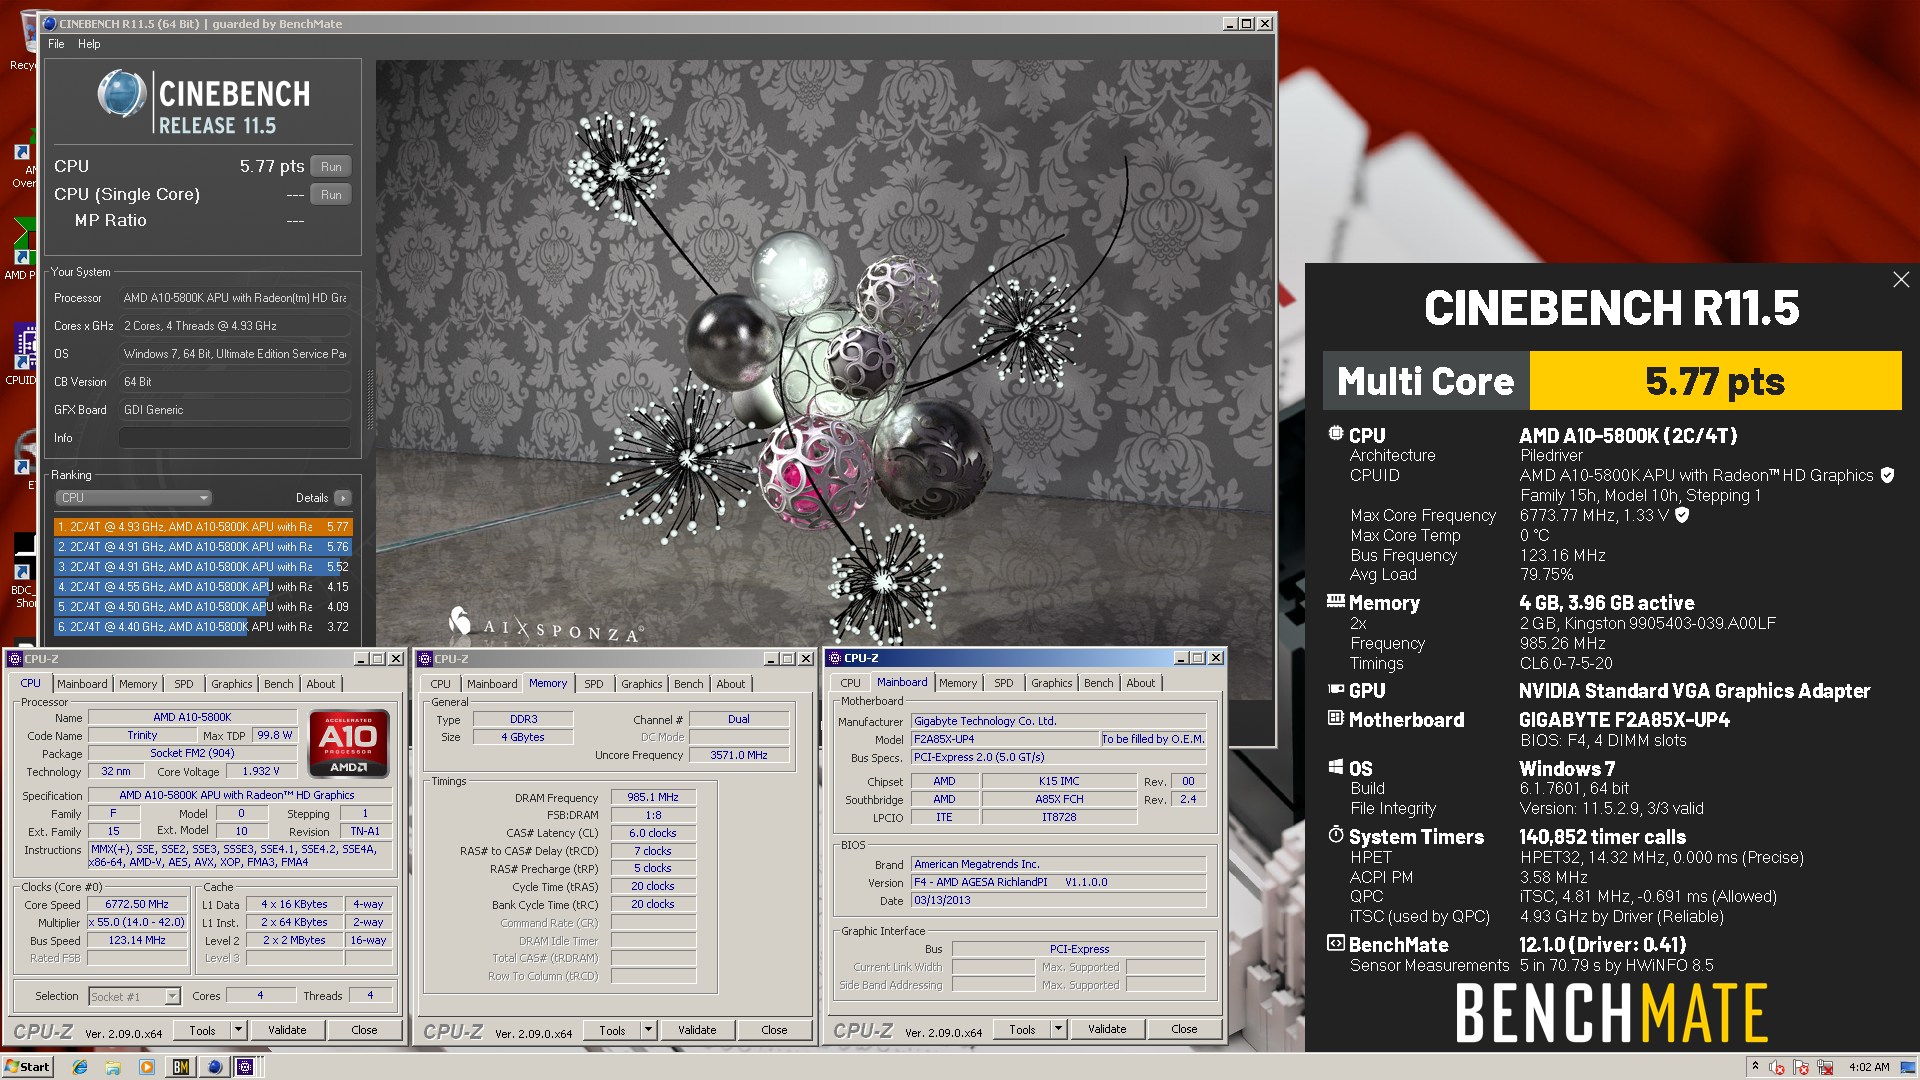Select ranking row 5 with score 4.09
1920x1080 pixels.
(203, 607)
